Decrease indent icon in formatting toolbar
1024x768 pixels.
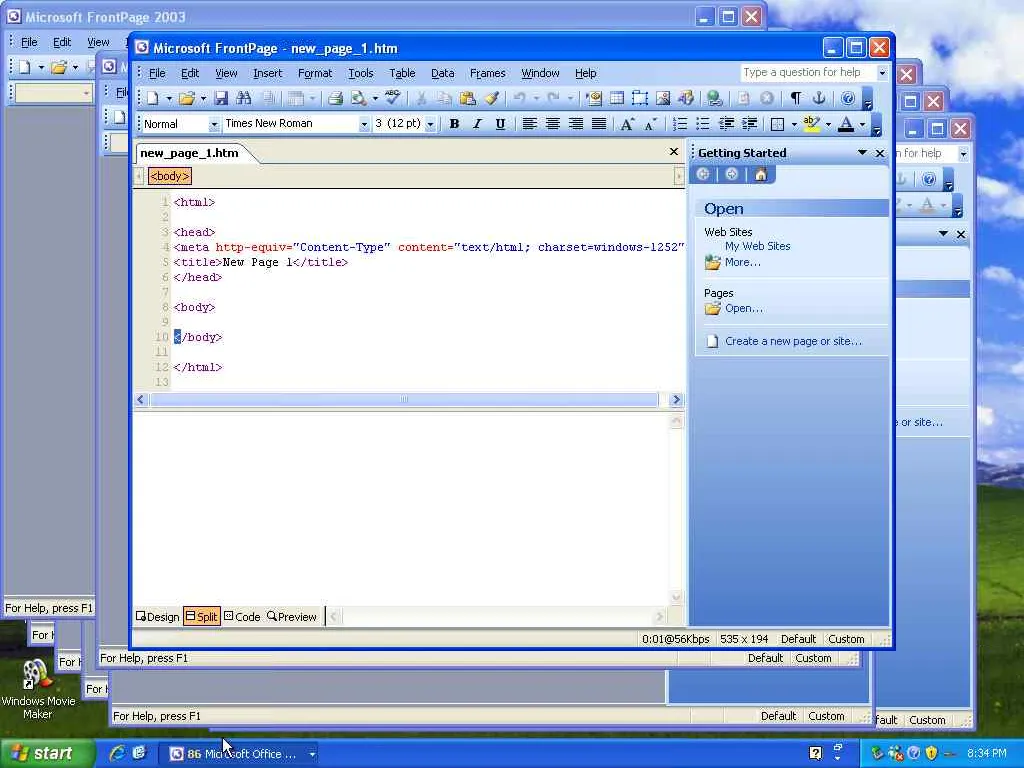pyautogui.click(x=726, y=124)
